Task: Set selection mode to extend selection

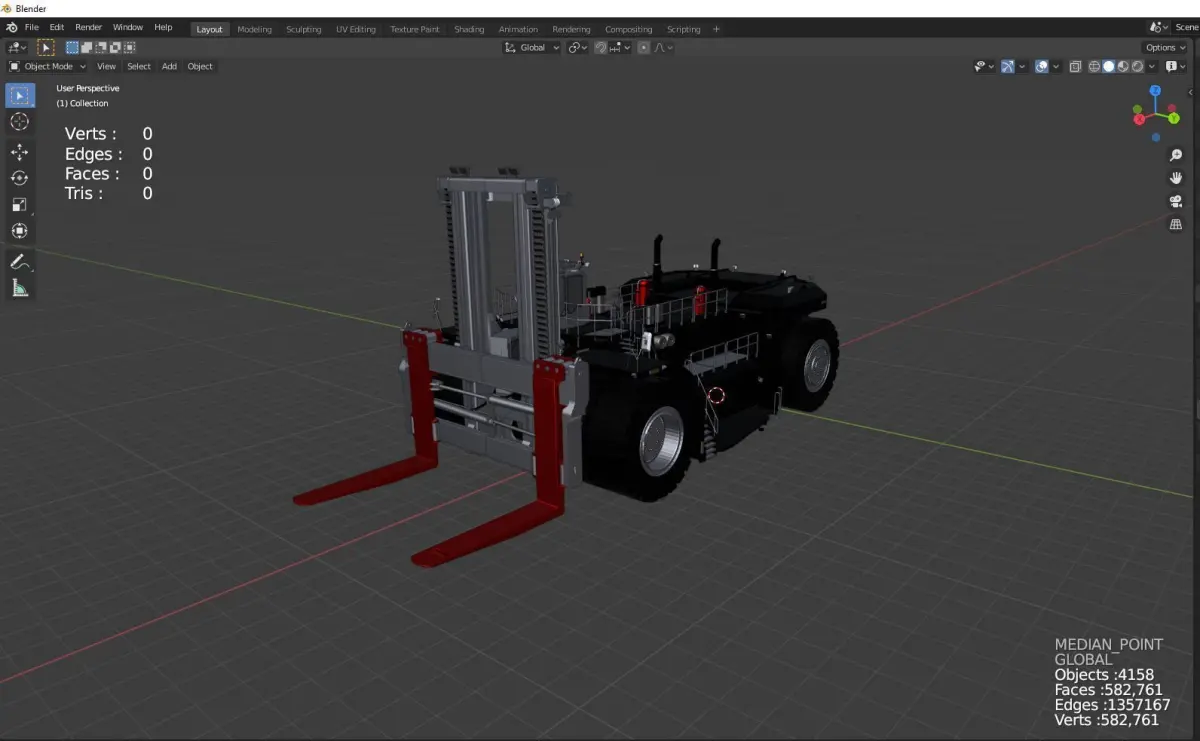Action: (x=87, y=47)
